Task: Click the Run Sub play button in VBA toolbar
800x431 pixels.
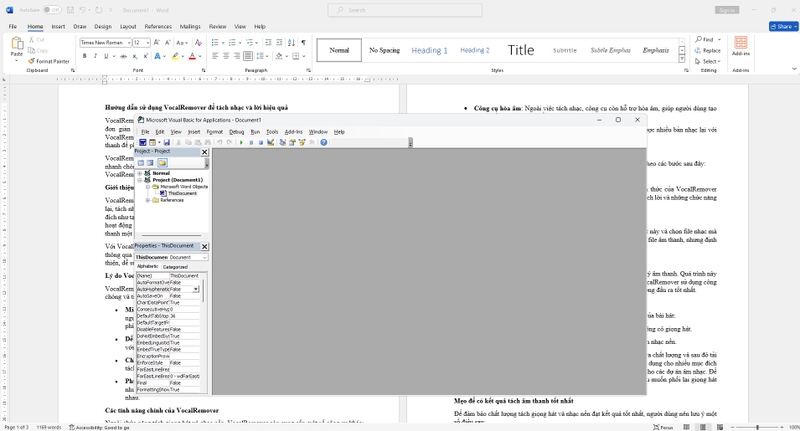Action: 241,143
